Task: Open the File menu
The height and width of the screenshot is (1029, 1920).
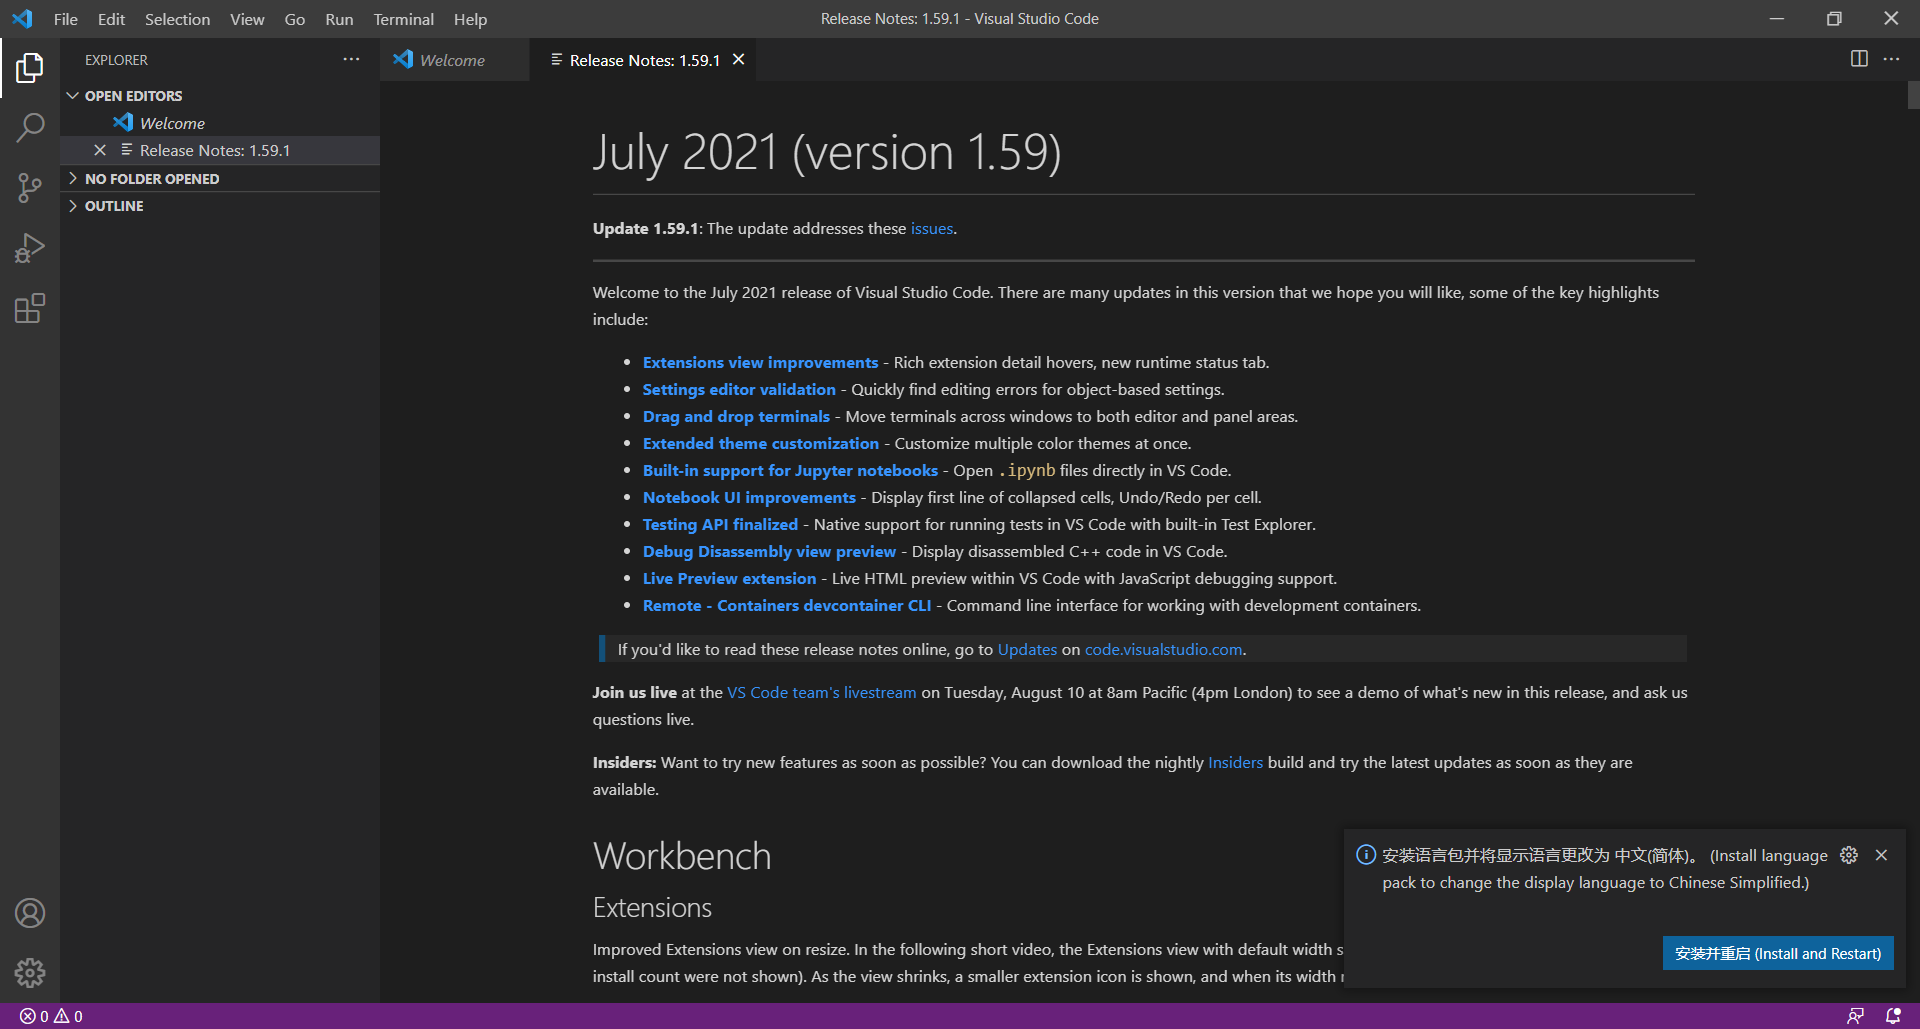Action: click(x=66, y=19)
